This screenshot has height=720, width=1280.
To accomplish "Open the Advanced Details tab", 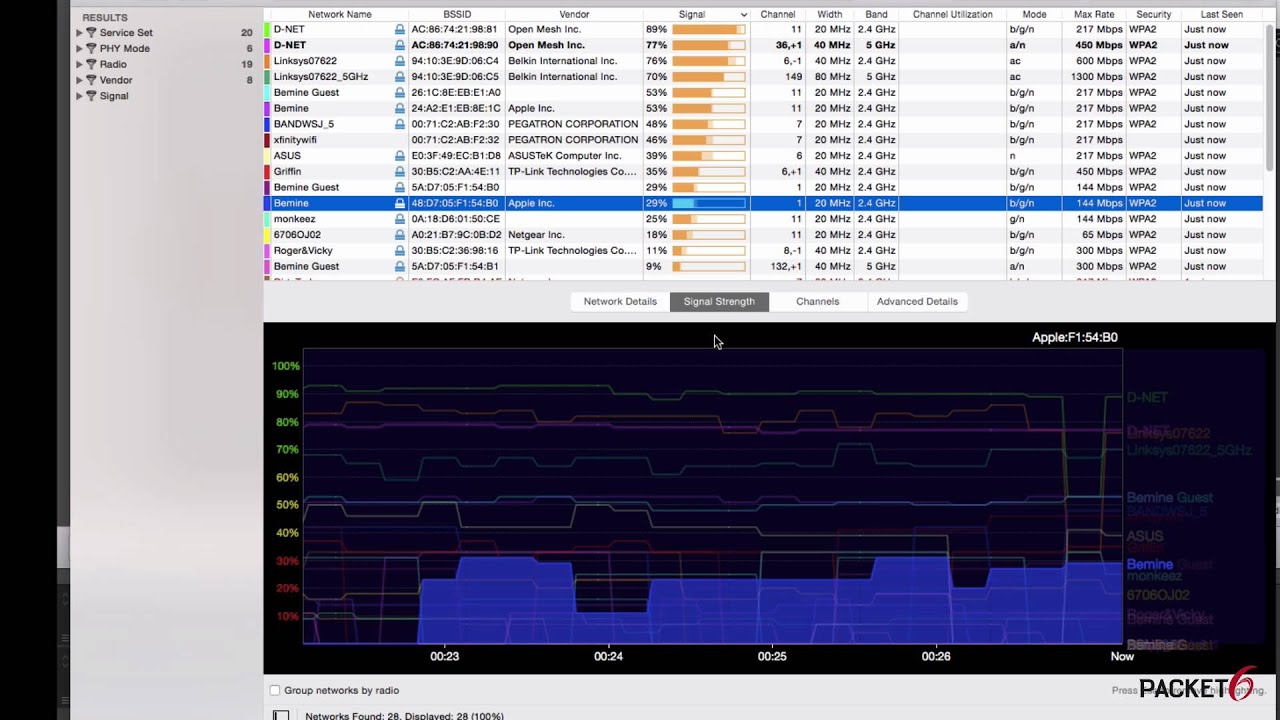I will pyautogui.click(x=917, y=301).
